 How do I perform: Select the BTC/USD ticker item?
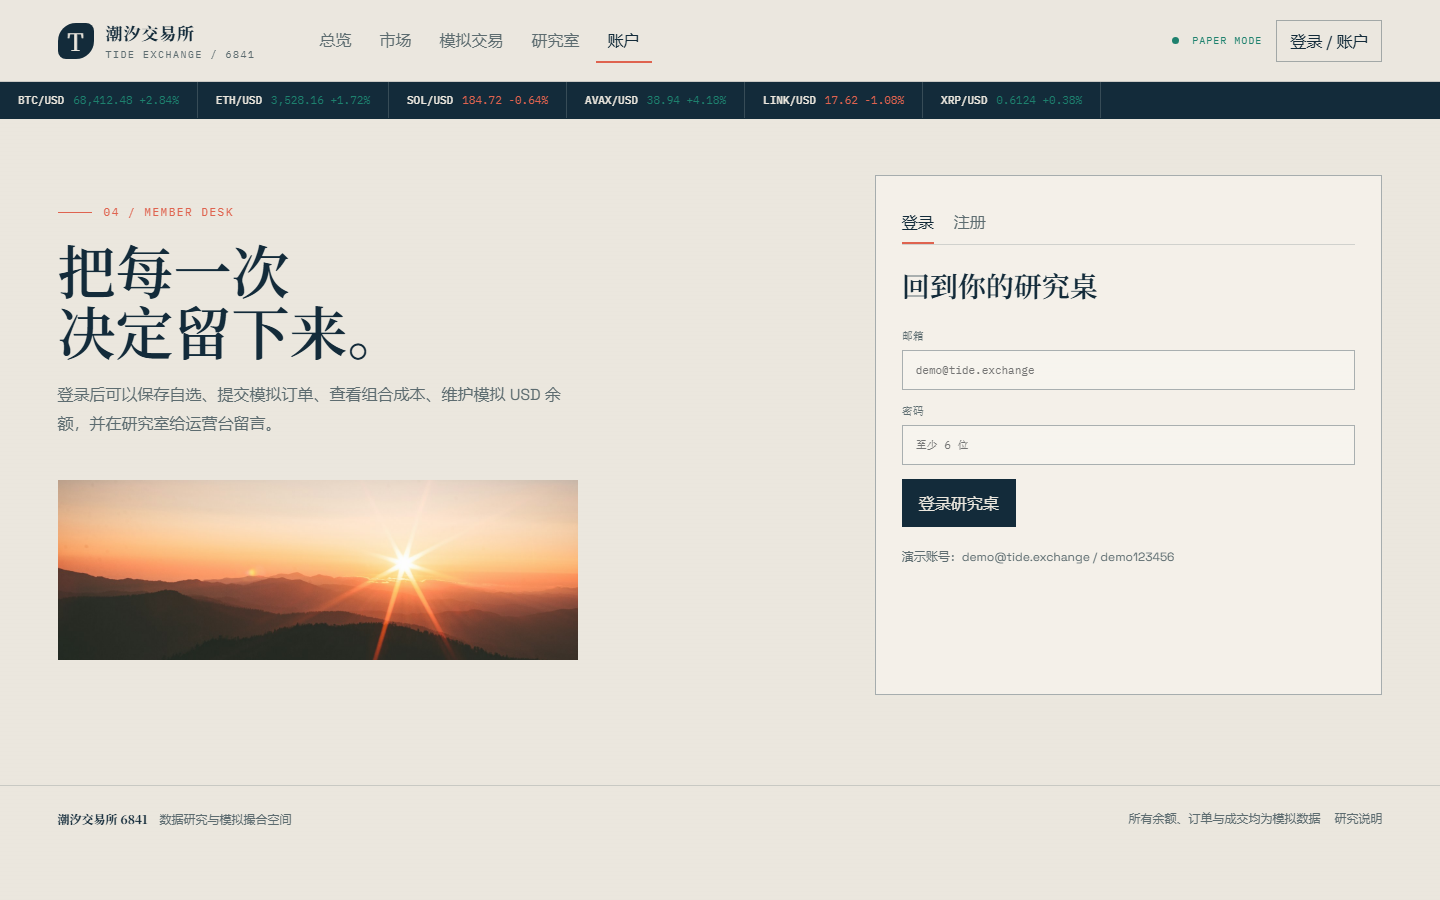pyautogui.click(x=98, y=100)
